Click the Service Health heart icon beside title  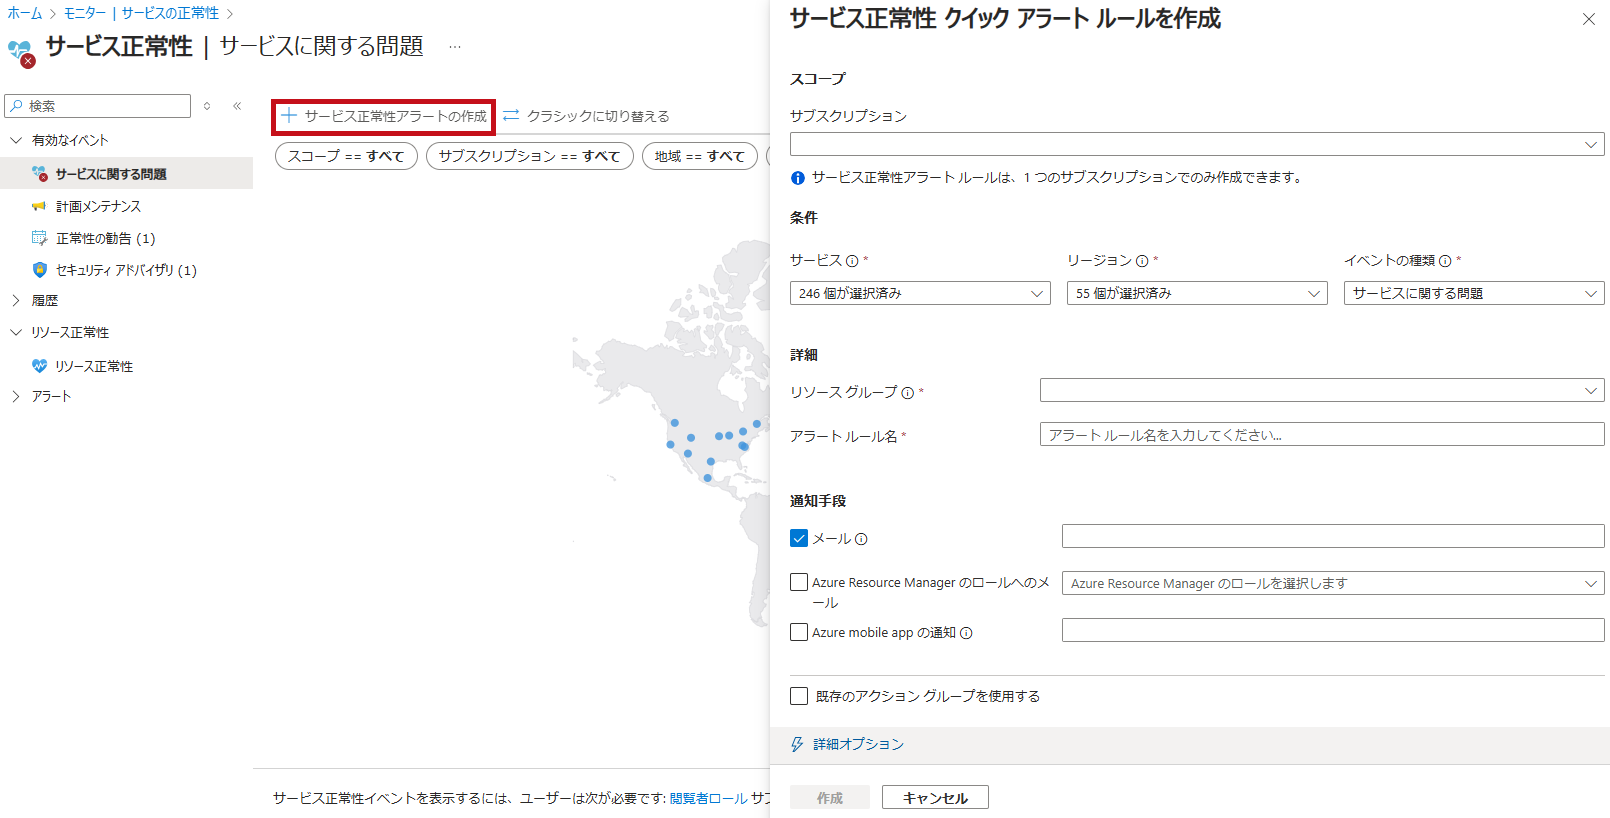pyautogui.click(x=21, y=52)
